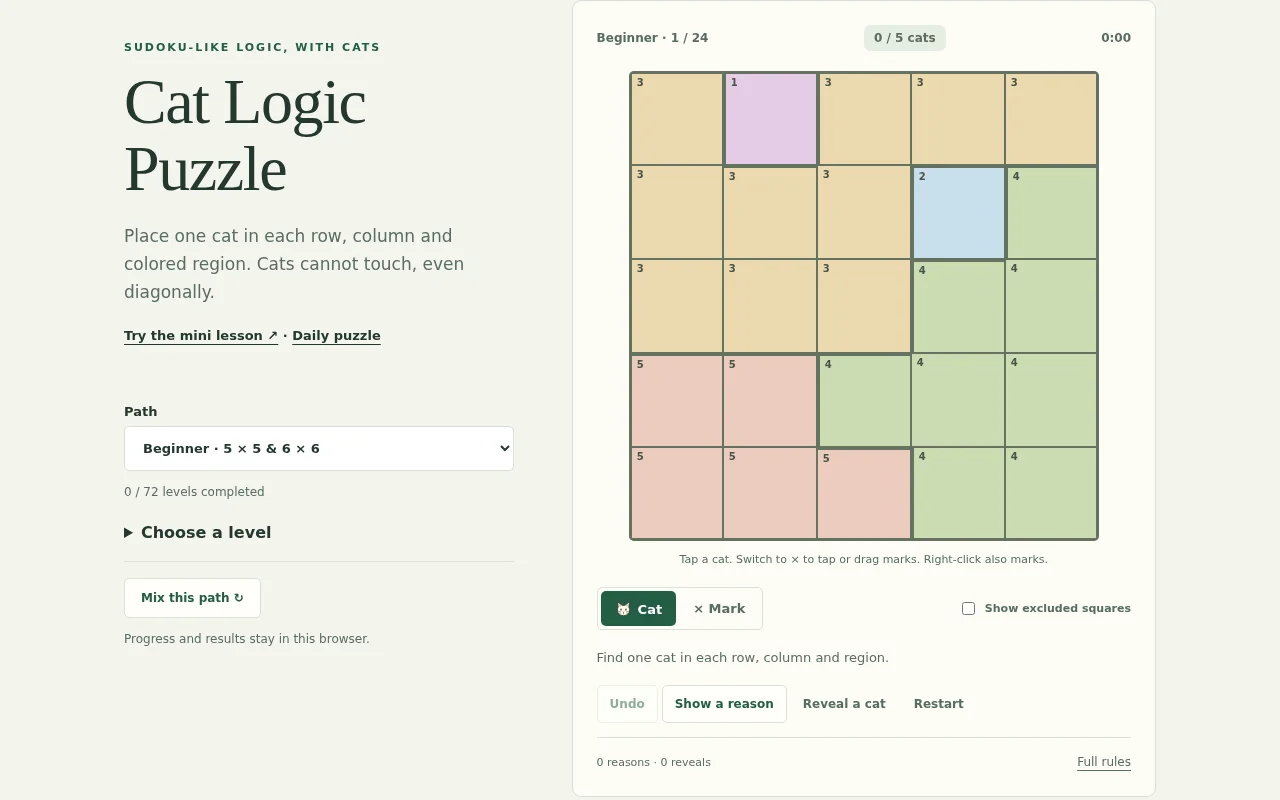Click "Progress and results stay in this browser." text
Viewport: 1280px width, 800px height.
(x=247, y=639)
